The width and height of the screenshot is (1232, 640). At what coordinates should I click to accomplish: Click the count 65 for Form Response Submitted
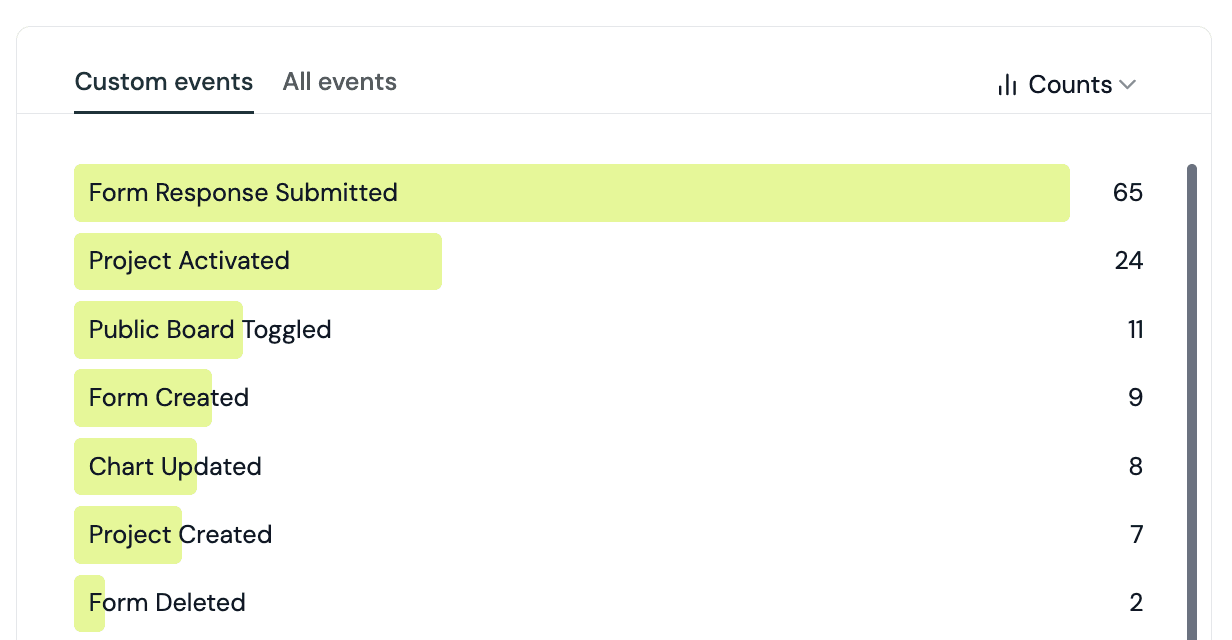coord(1128,192)
